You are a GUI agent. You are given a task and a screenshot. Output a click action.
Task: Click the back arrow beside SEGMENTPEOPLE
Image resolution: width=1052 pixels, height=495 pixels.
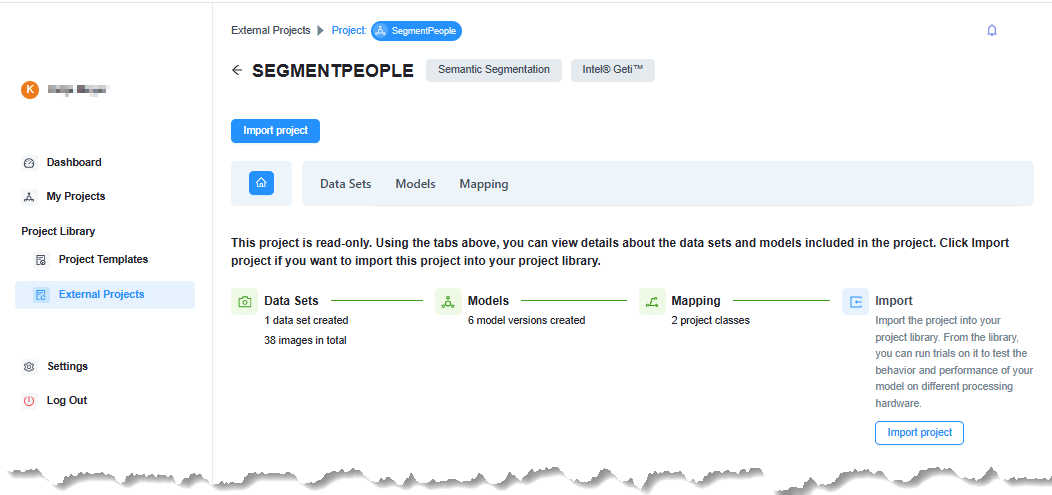[x=237, y=70]
